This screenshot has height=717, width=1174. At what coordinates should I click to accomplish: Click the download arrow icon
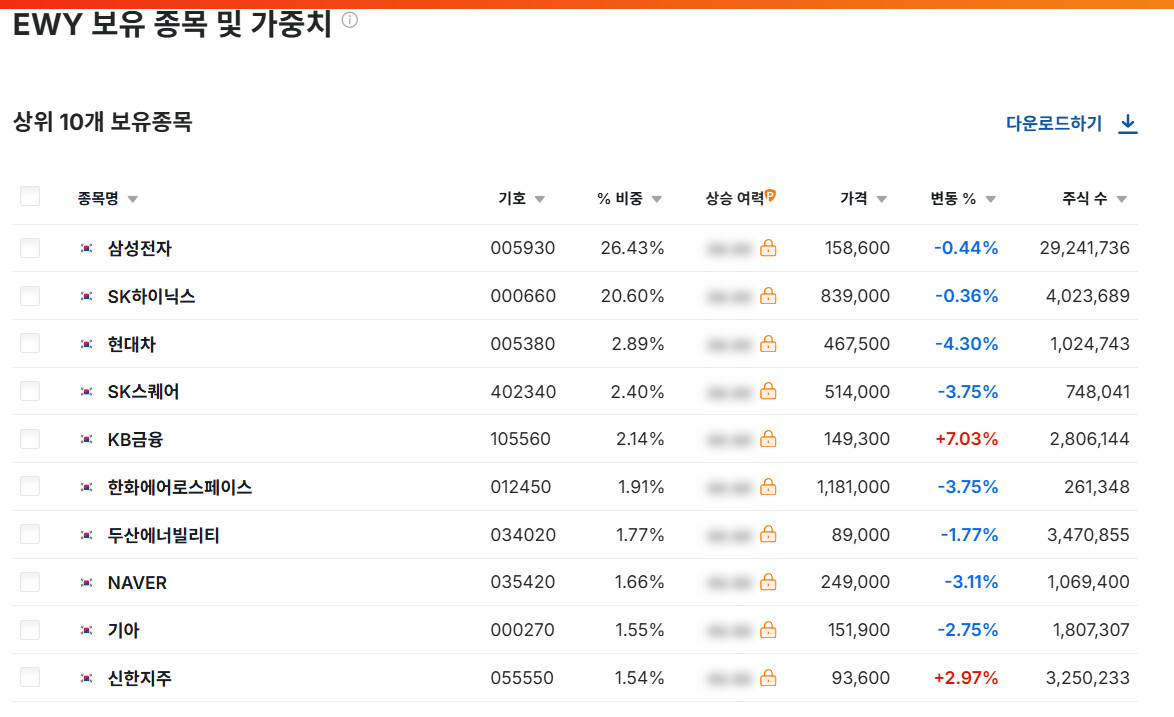point(1128,124)
